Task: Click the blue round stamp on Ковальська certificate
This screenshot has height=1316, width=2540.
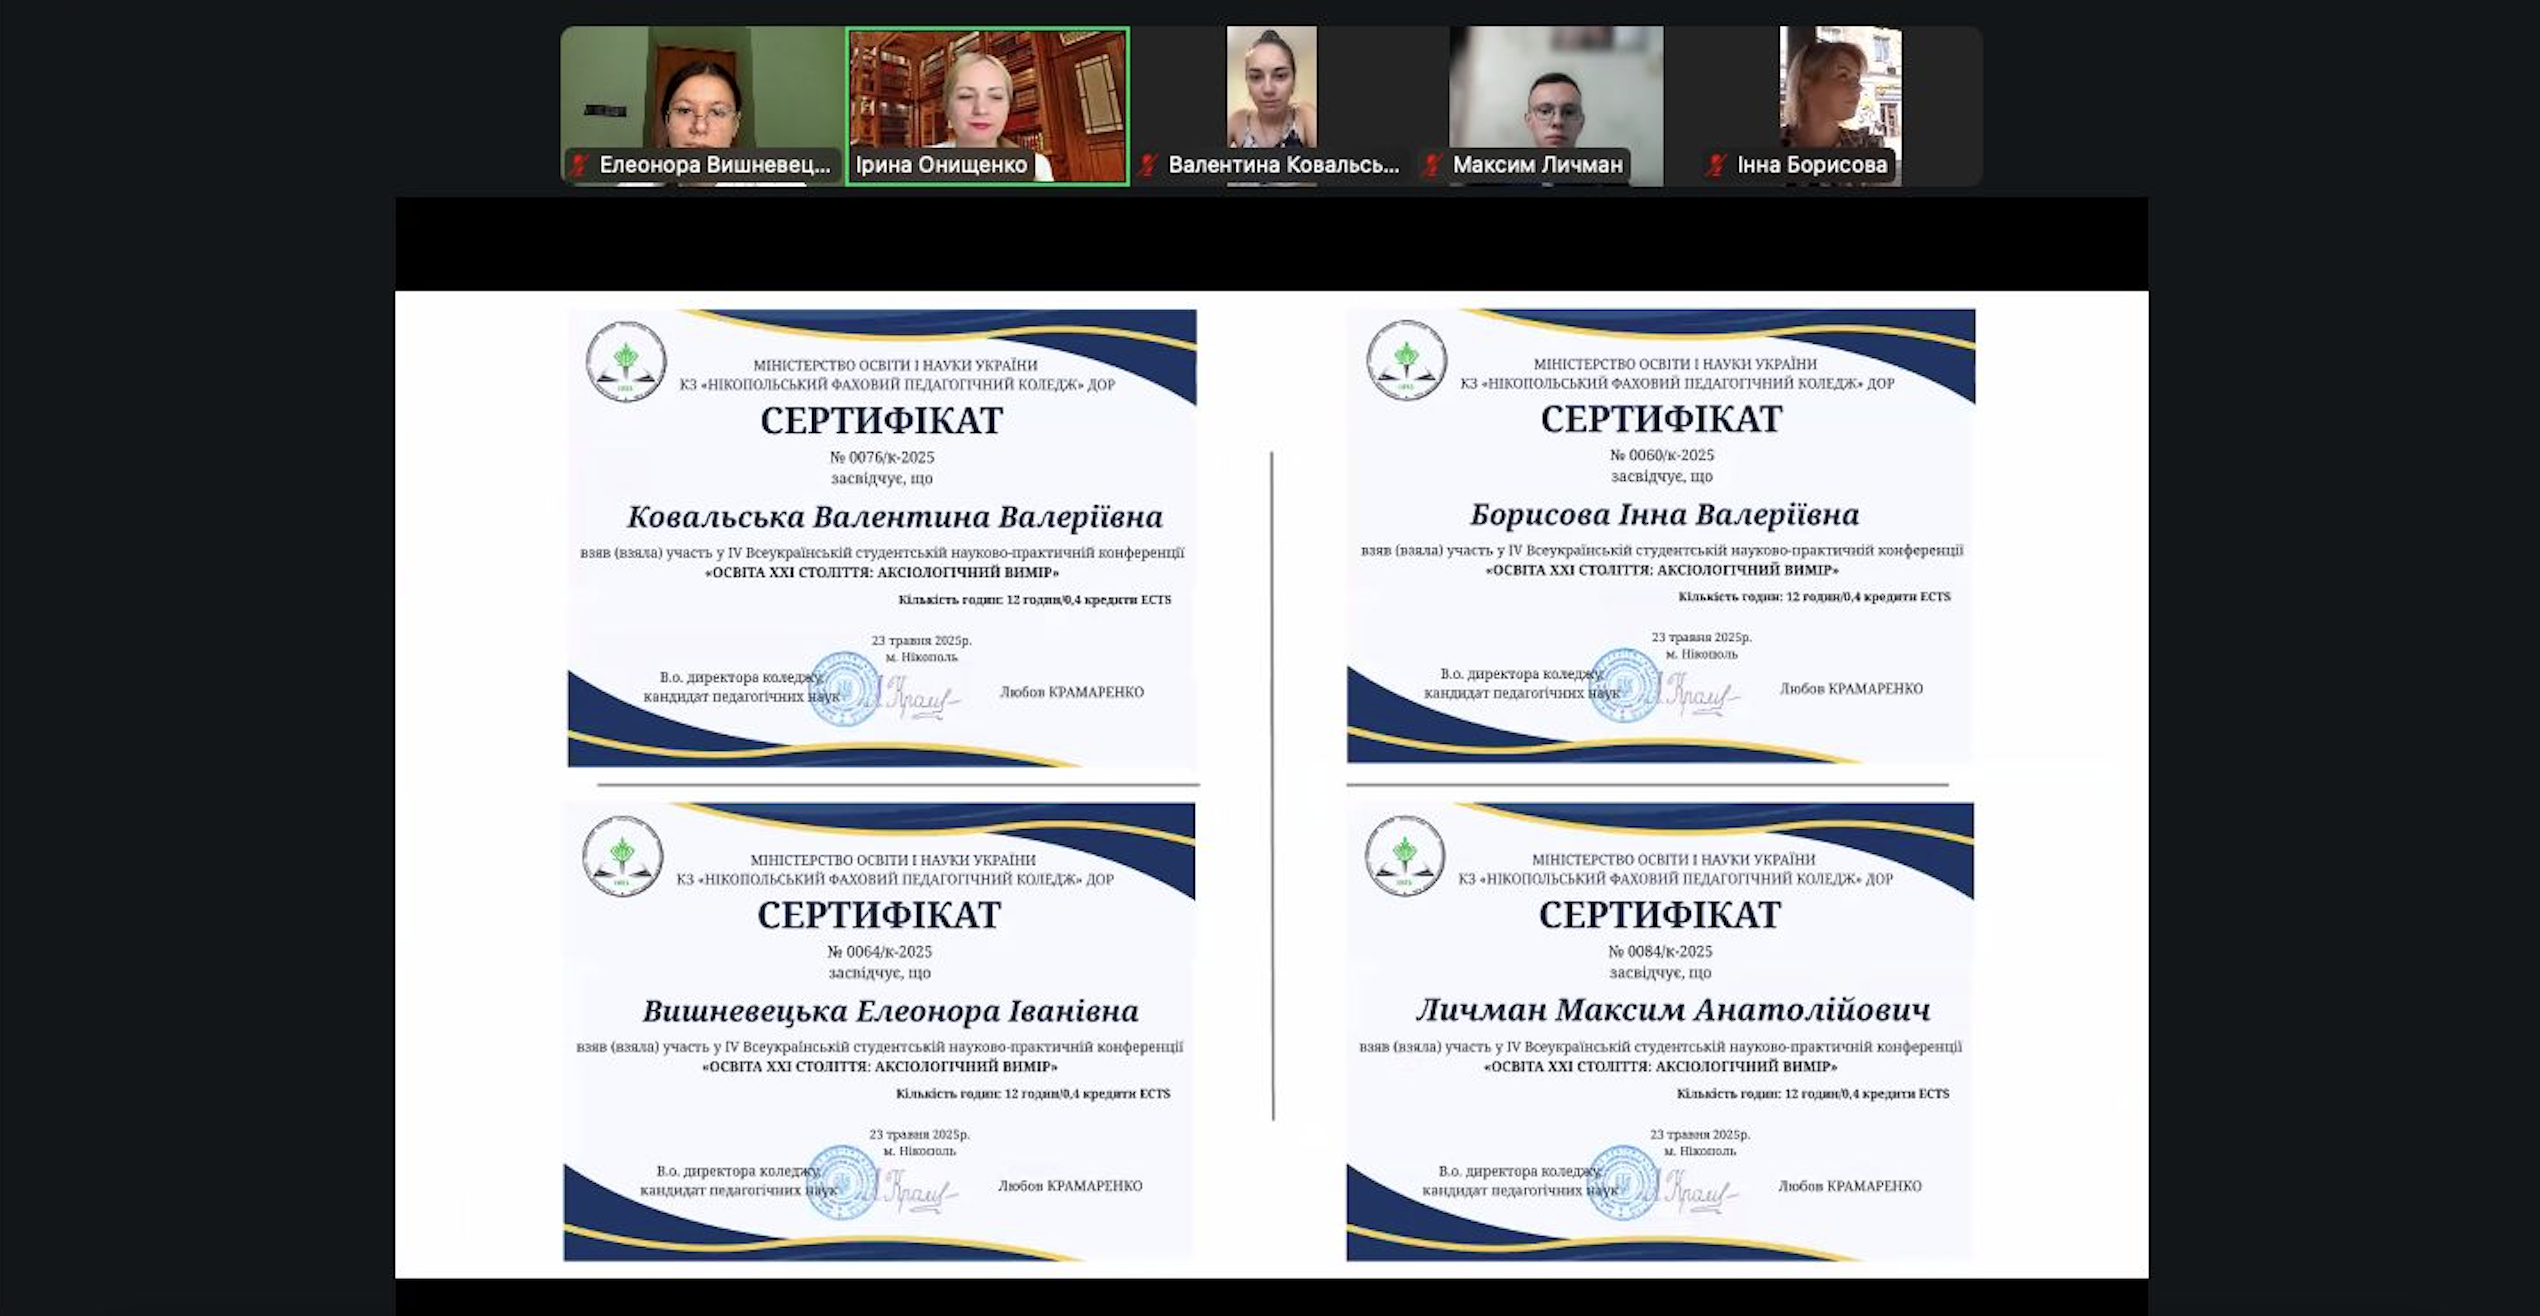Action: click(843, 689)
